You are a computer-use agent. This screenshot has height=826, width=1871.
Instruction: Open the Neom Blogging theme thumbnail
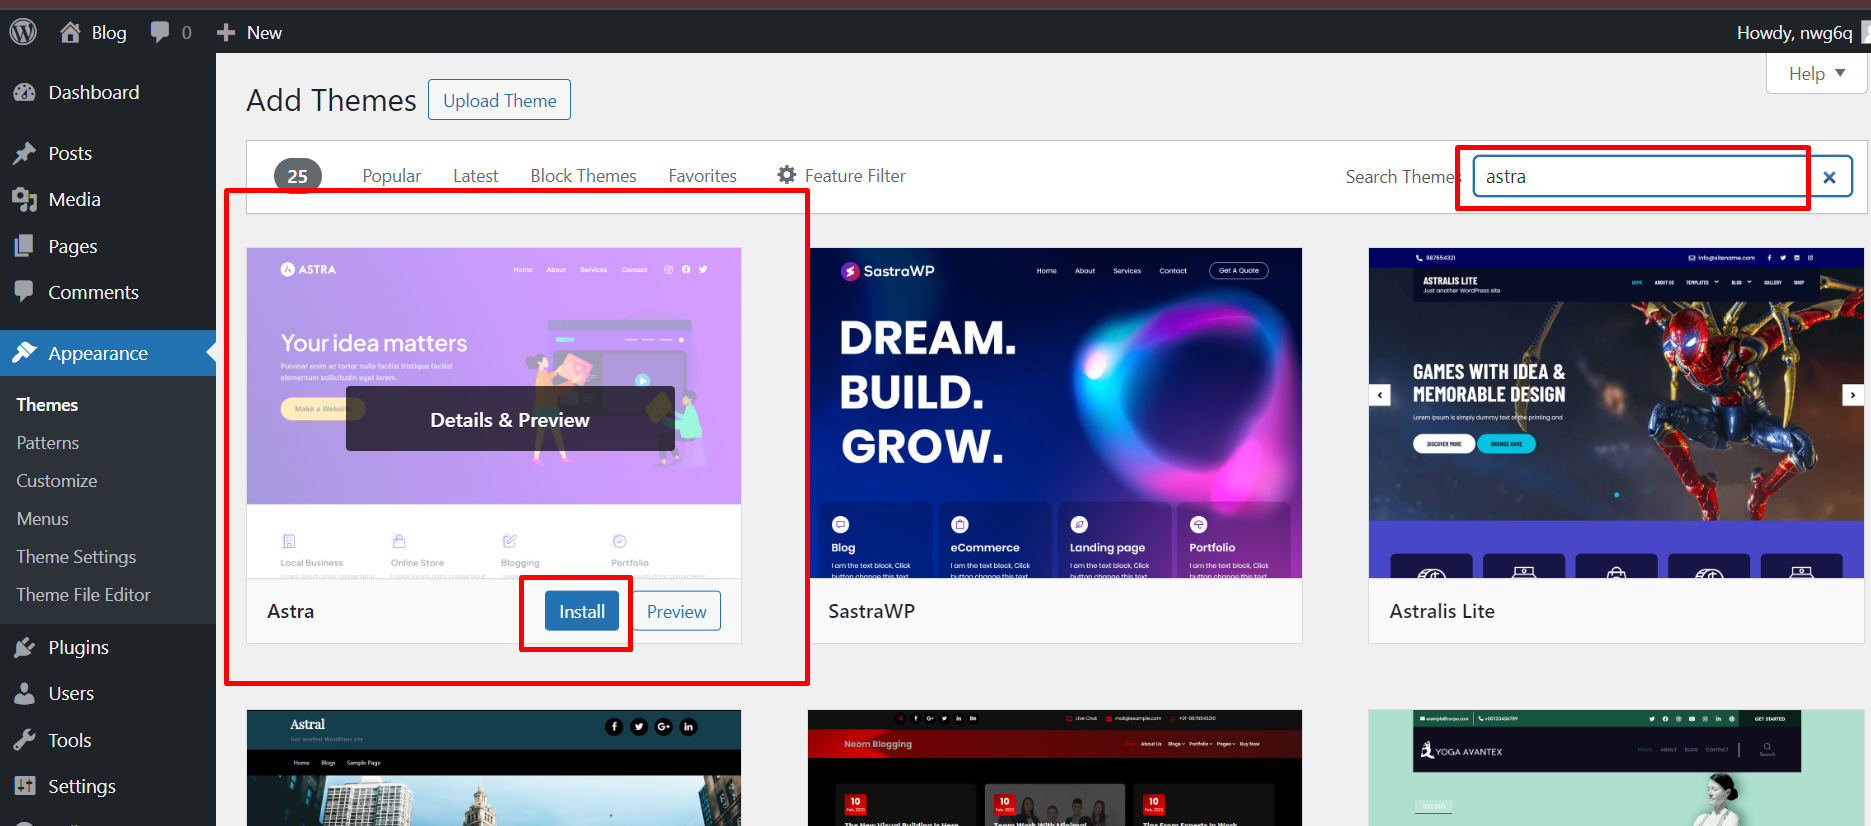click(x=1055, y=768)
